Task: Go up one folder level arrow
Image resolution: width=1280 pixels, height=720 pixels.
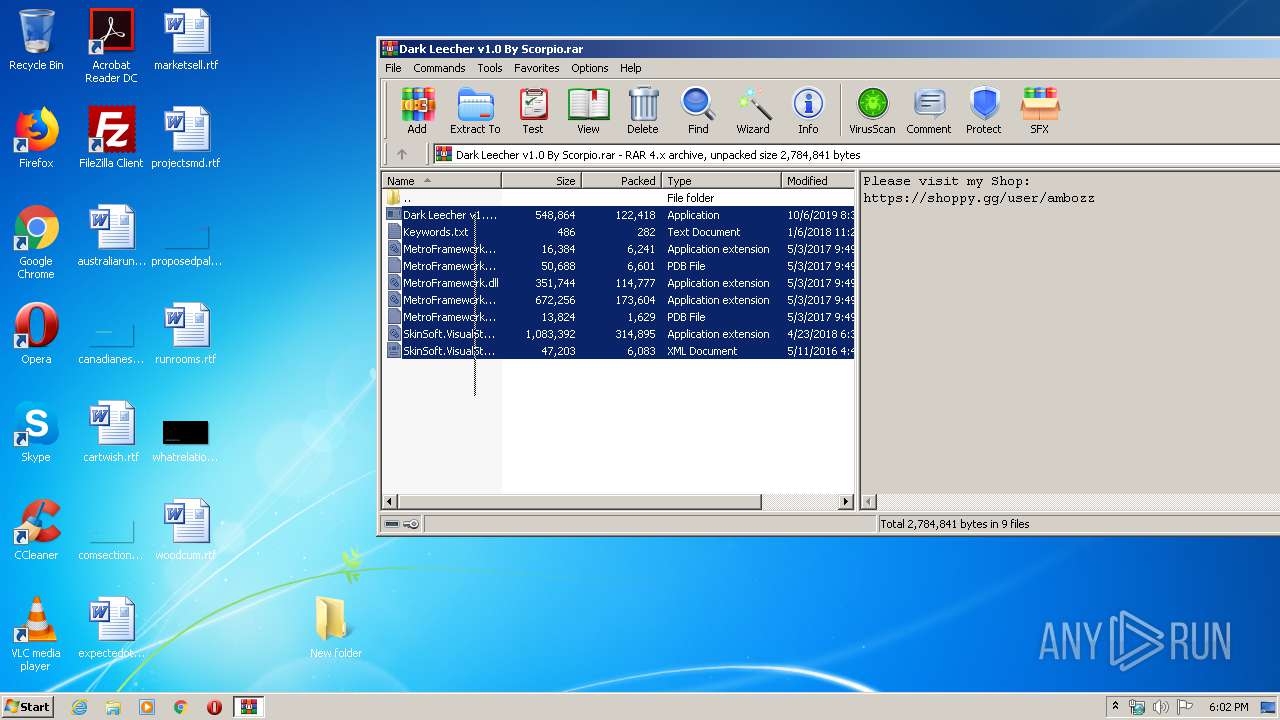Action: click(402, 155)
